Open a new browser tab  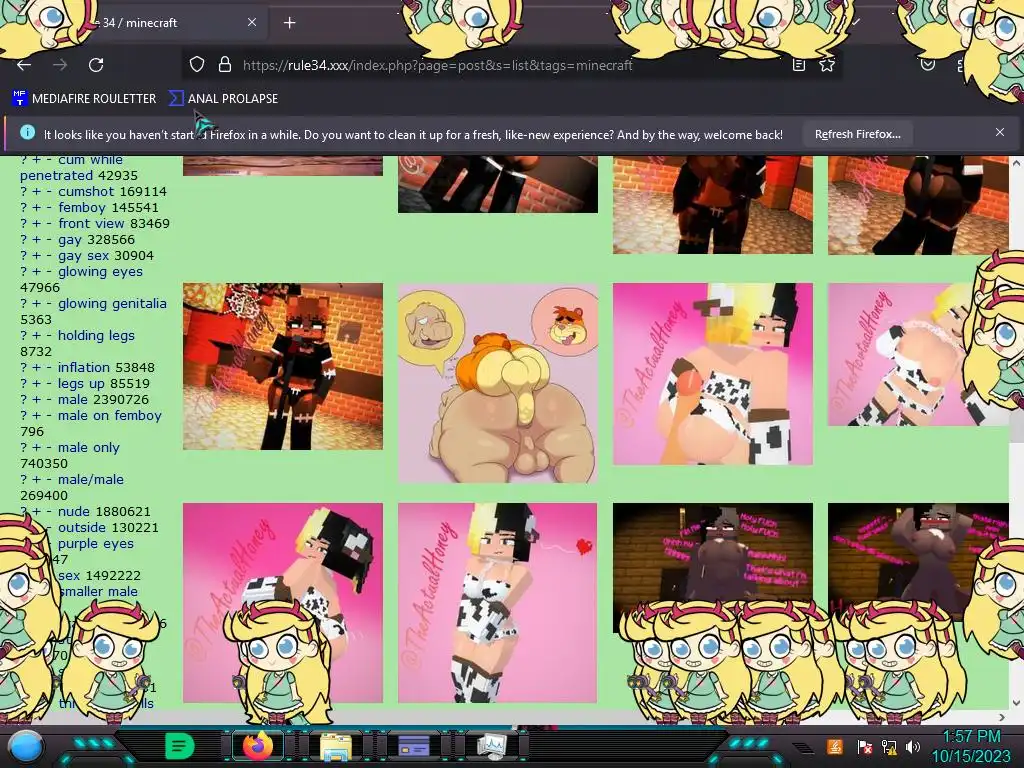click(x=289, y=23)
